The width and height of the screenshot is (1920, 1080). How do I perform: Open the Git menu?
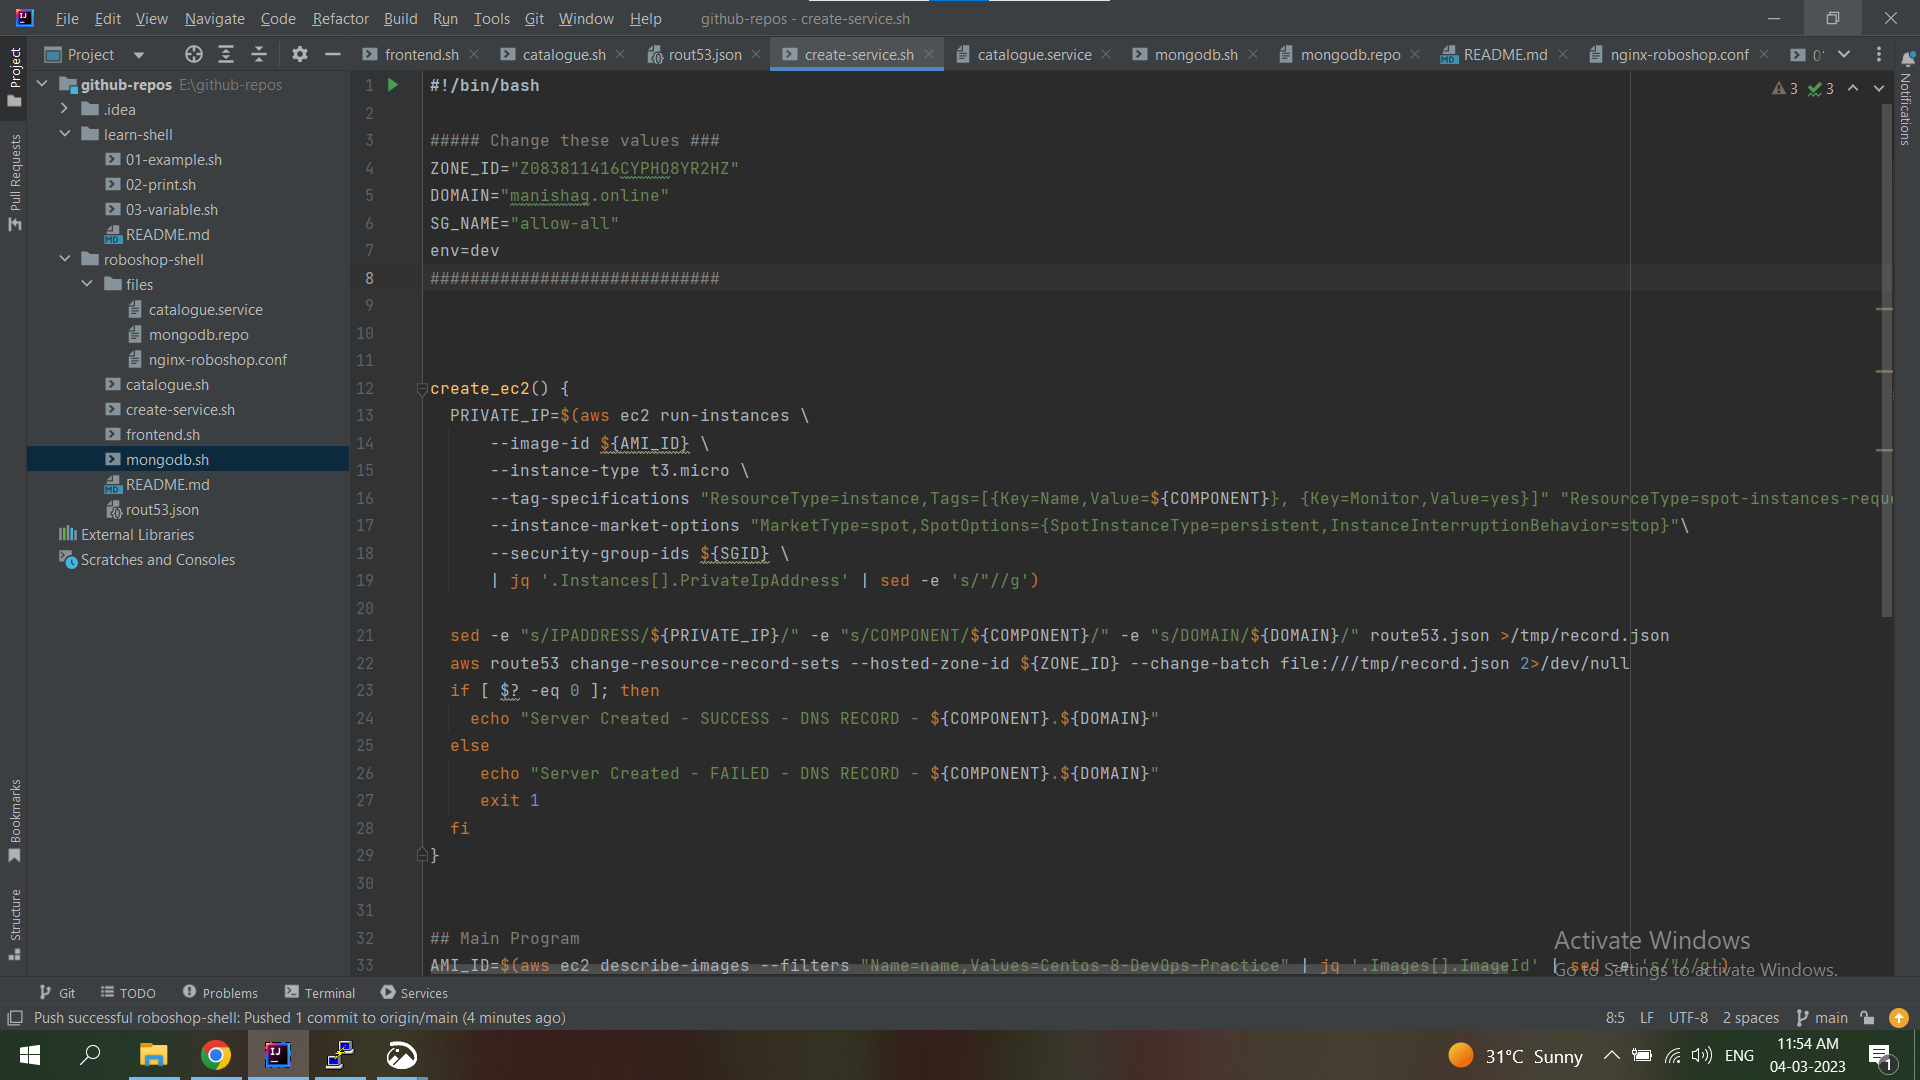534,18
